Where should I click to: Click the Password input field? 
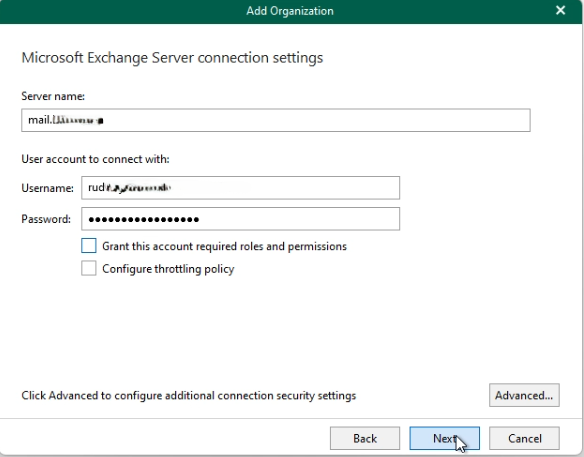[x=241, y=219]
